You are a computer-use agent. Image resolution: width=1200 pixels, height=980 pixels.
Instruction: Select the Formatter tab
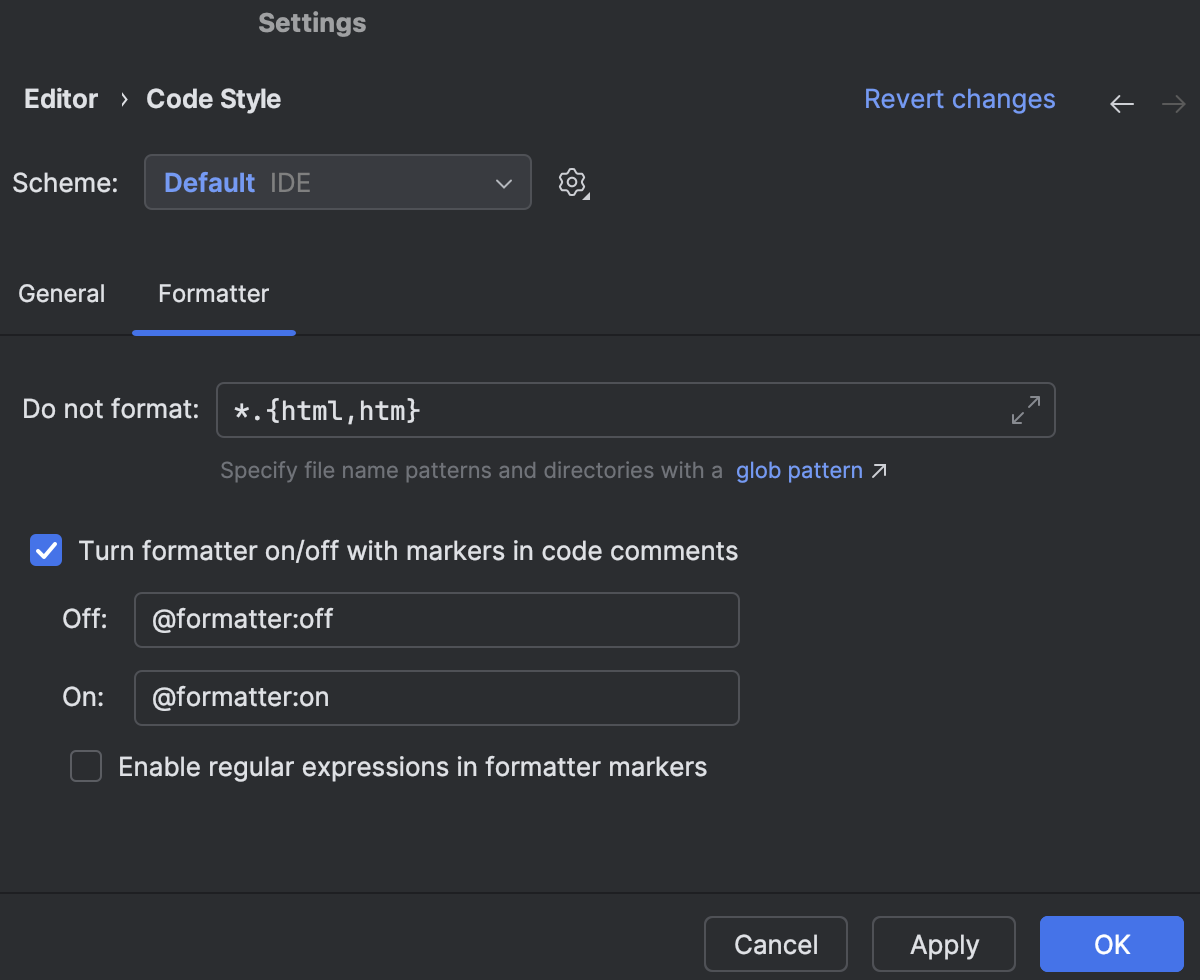[213, 293]
